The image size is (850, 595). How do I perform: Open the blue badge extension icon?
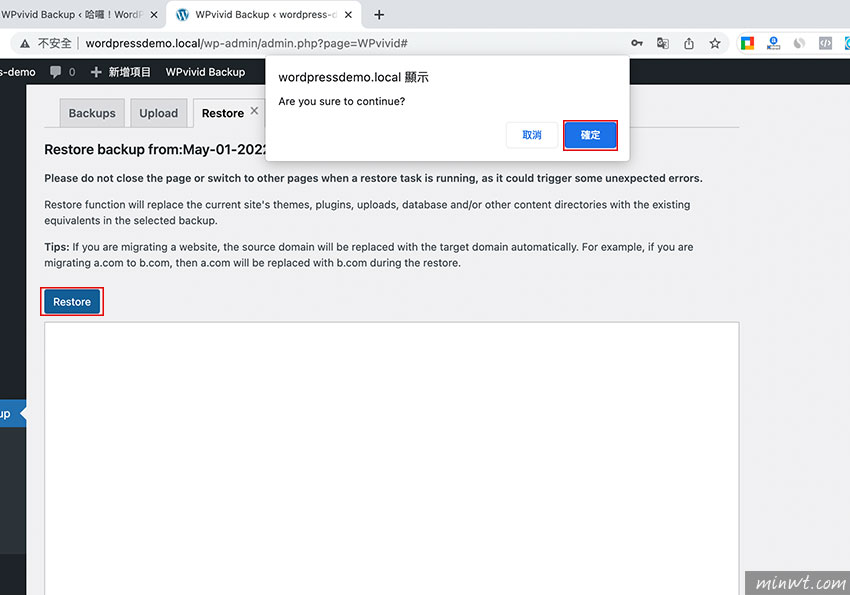[774, 43]
